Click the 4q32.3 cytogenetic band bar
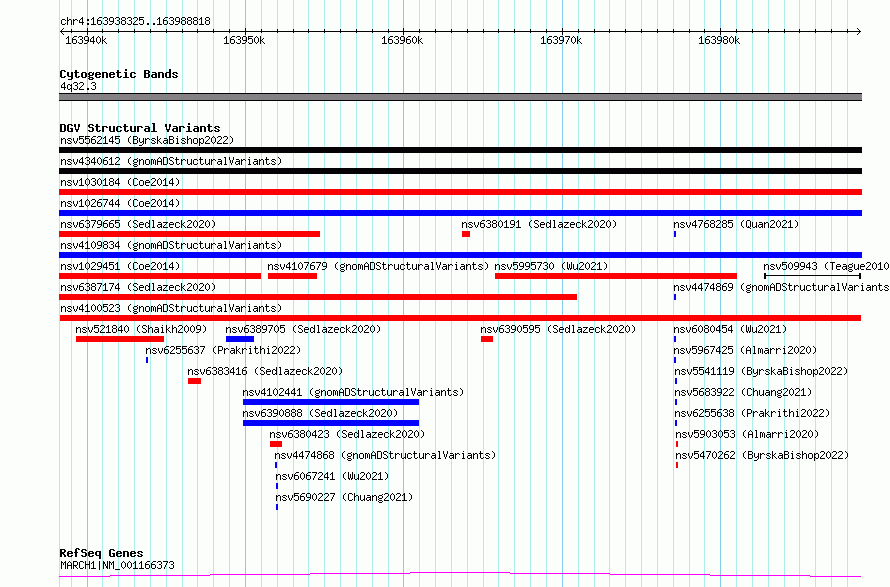 point(460,97)
